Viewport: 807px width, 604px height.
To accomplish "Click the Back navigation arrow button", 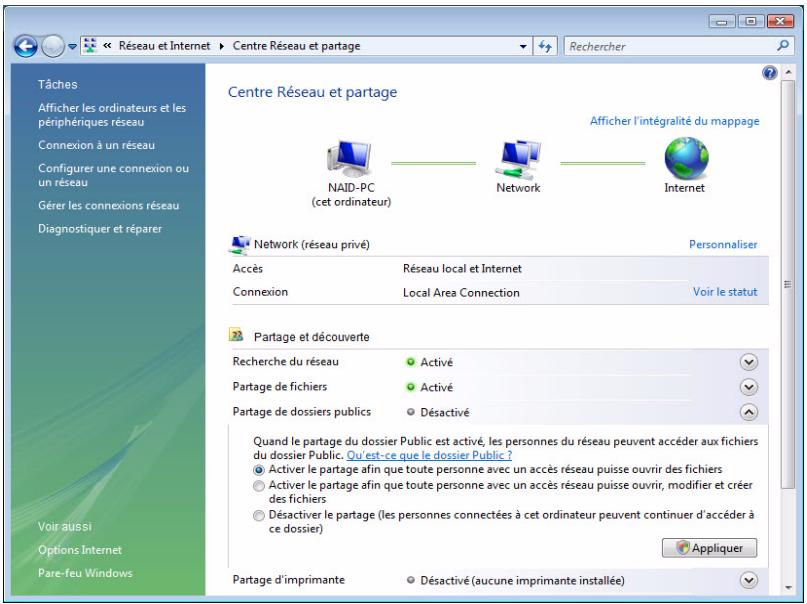I will (x=25, y=47).
